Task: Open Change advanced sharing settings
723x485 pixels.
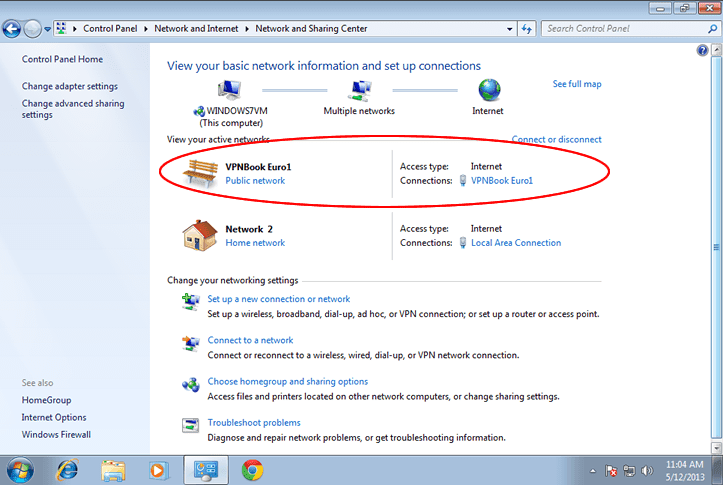Action: (x=73, y=109)
